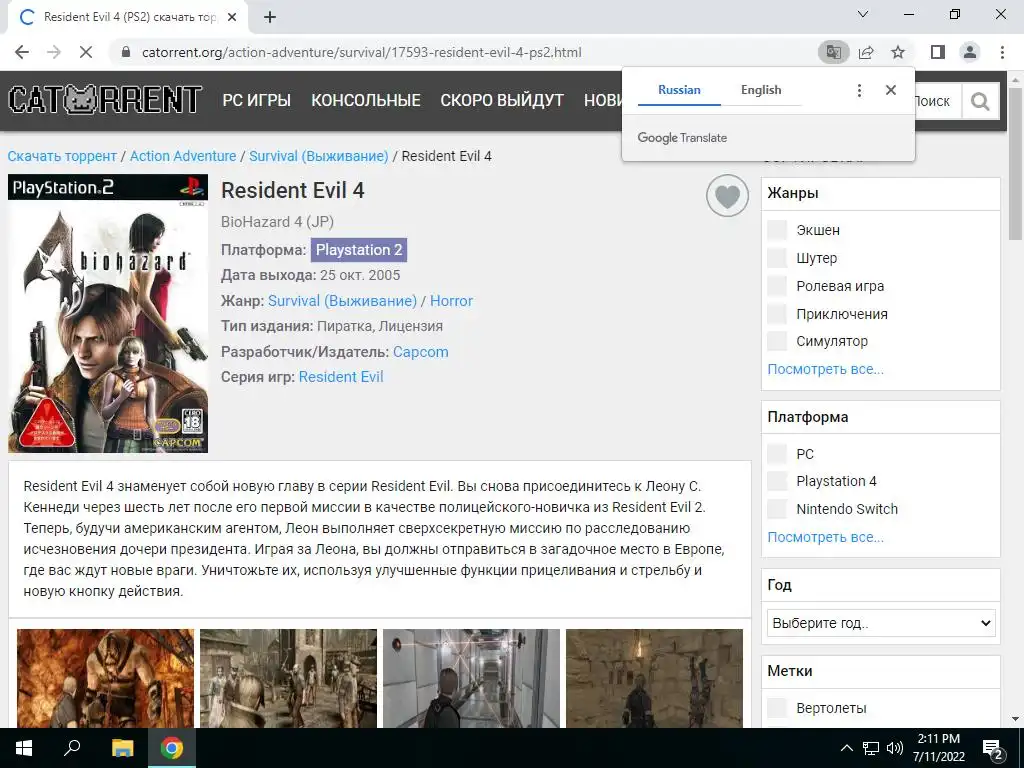Open the taskbar clock and date
Screen dimensions: 1024x768
938,748
